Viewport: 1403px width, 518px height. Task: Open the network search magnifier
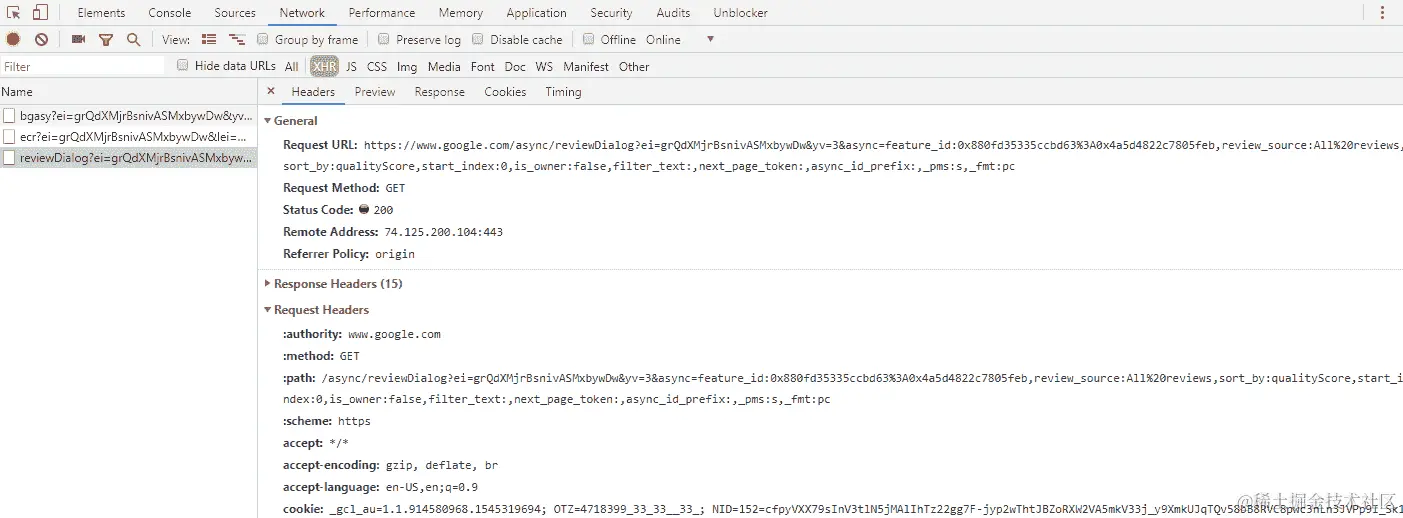(x=133, y=40)
